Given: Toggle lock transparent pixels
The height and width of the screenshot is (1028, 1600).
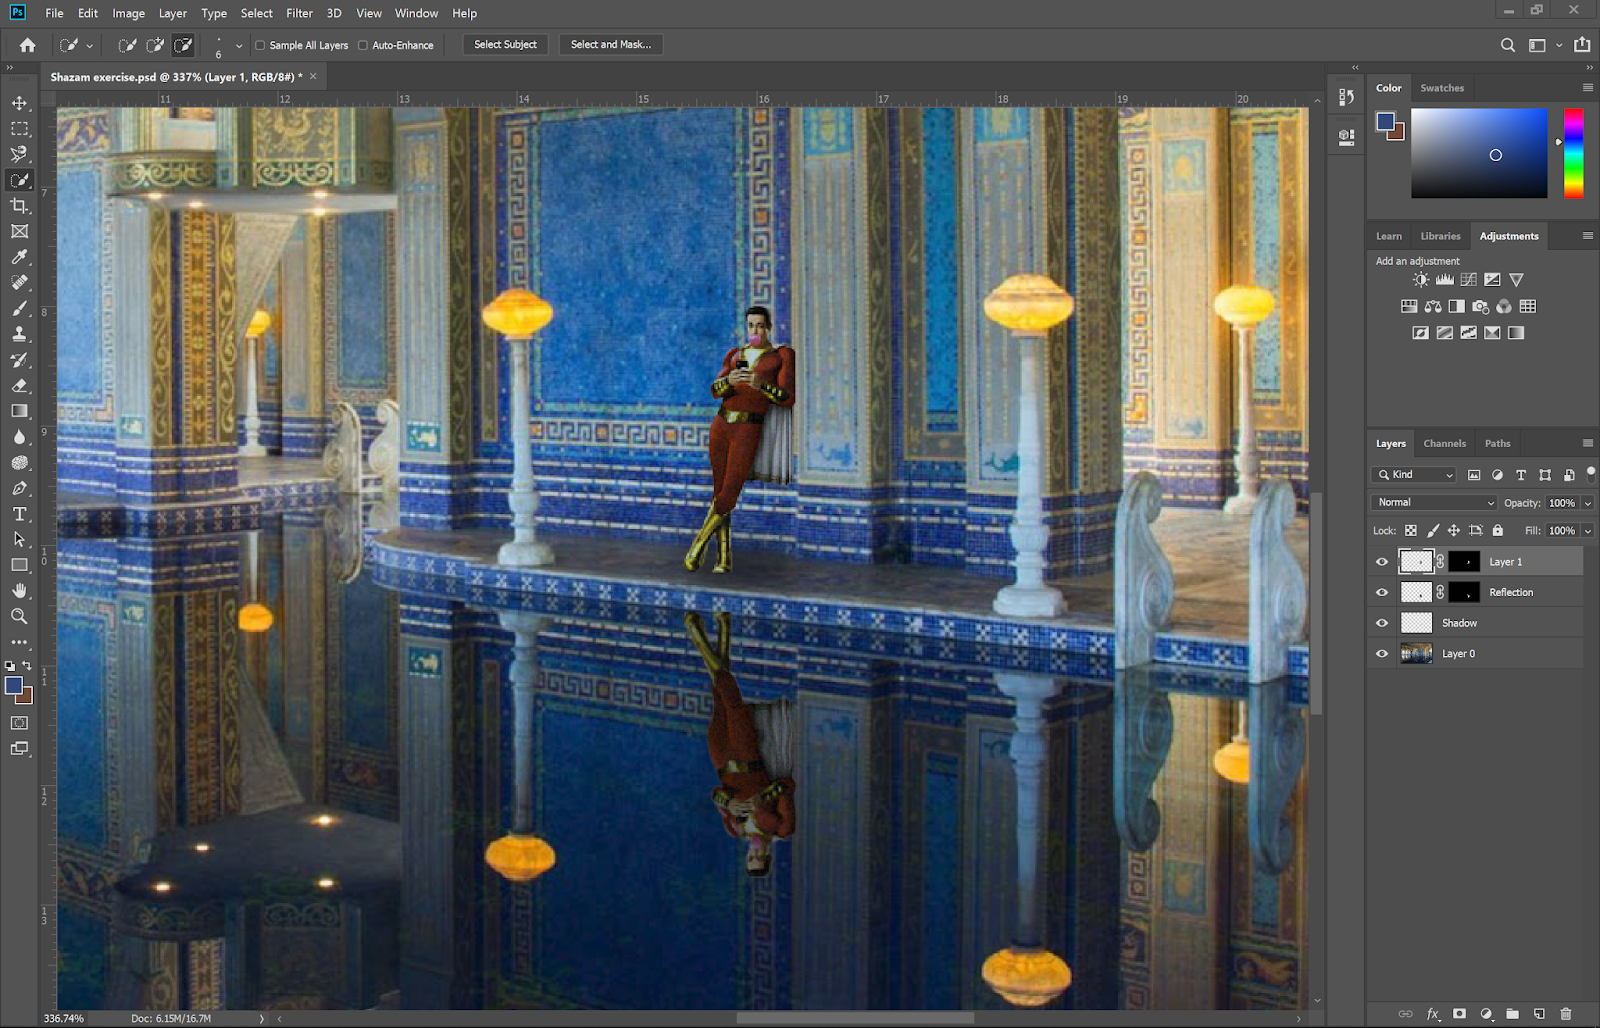Looking at the screenshot, I should (x=1410, y=531).
